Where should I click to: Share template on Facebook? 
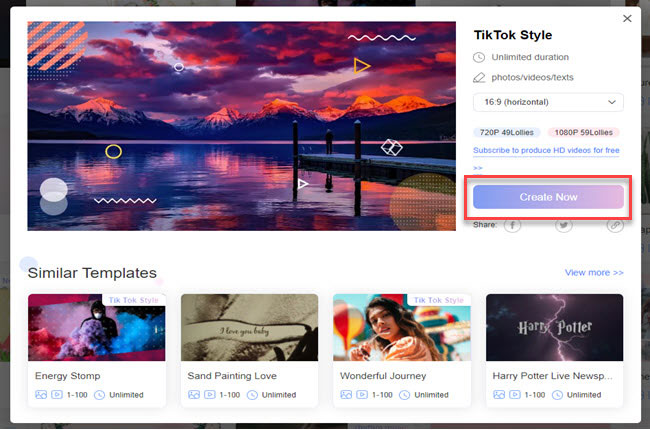(512, 225)
